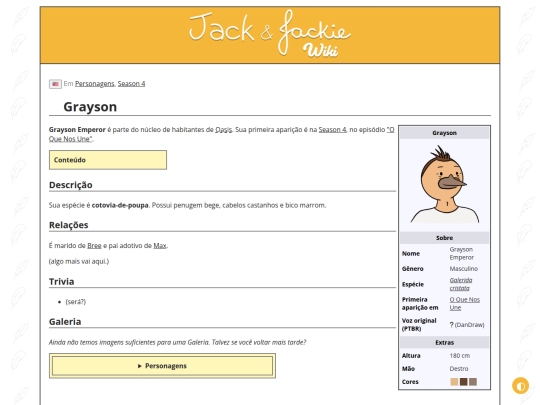Click the "Espécie" label in infobox
540x405 pixels.
[413, 284]
